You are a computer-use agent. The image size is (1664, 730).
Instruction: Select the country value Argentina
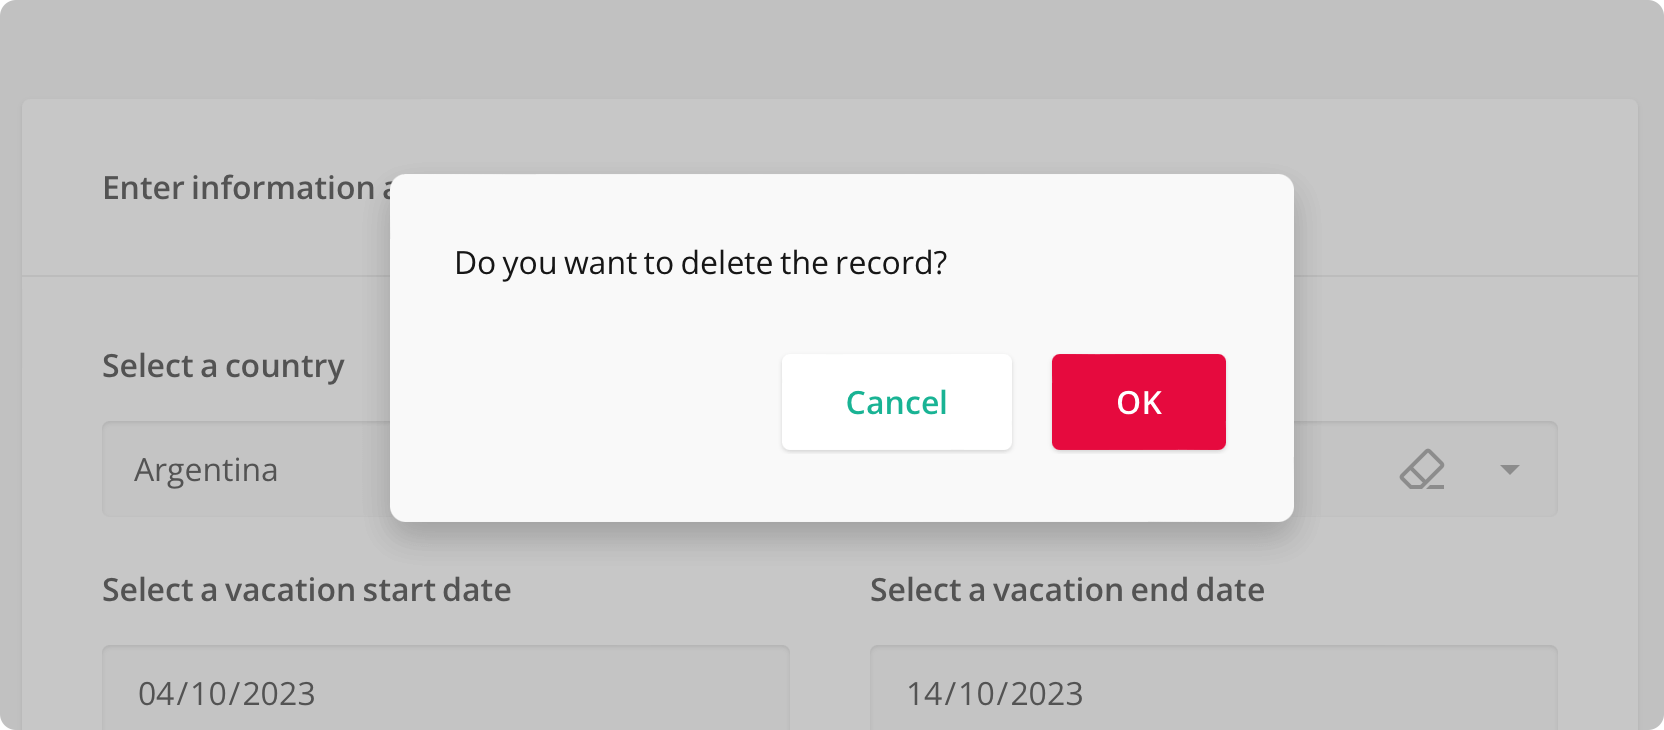coord(207,470)
